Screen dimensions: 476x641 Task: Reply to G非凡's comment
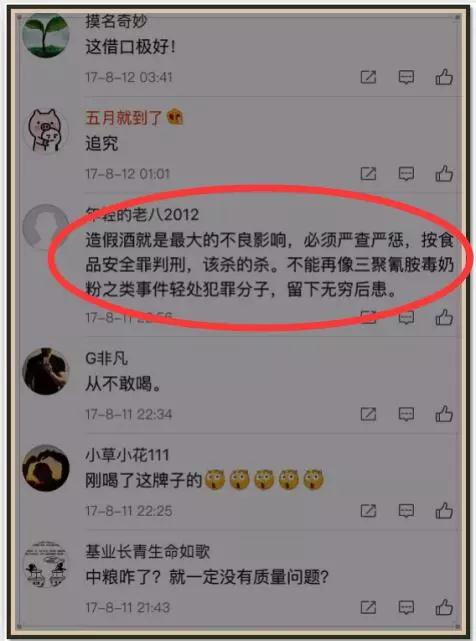[406, 414]
